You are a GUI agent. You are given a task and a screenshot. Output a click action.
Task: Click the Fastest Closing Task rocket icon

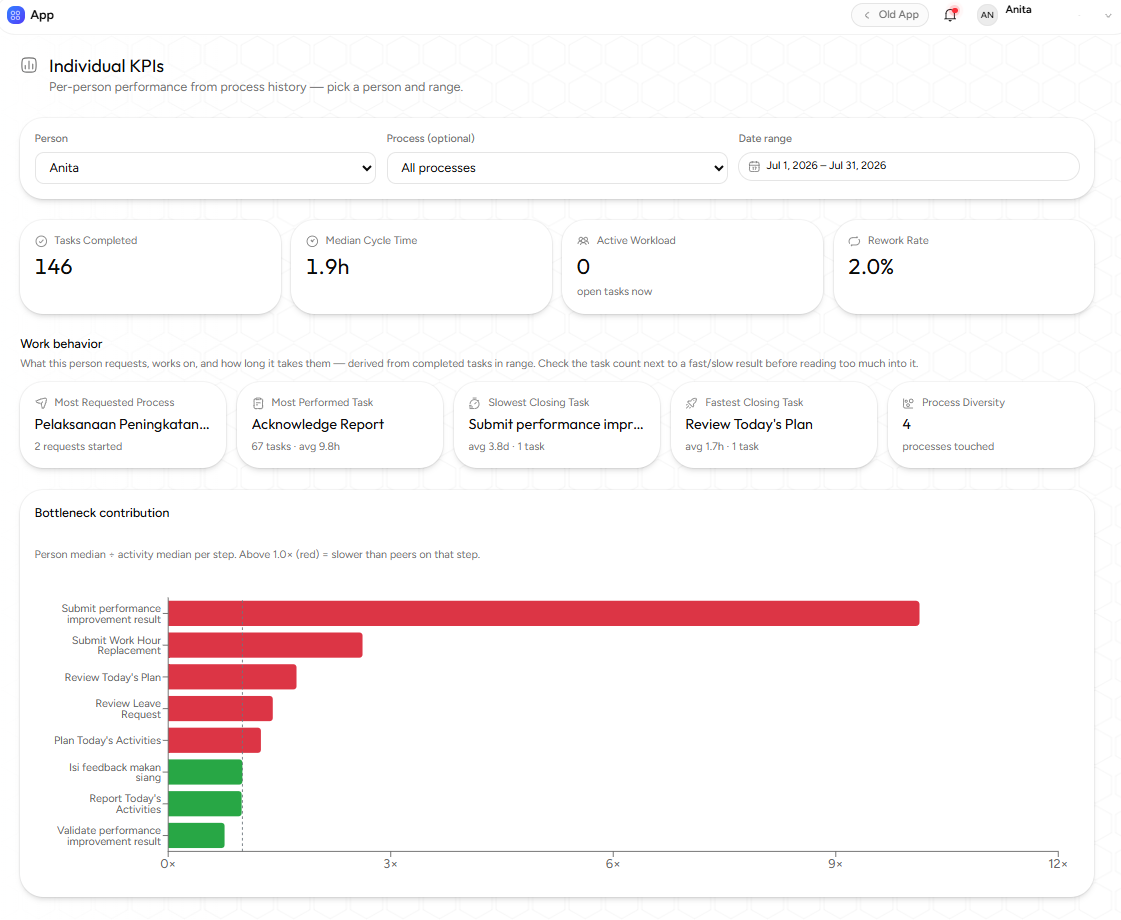(x=691, y=403)
